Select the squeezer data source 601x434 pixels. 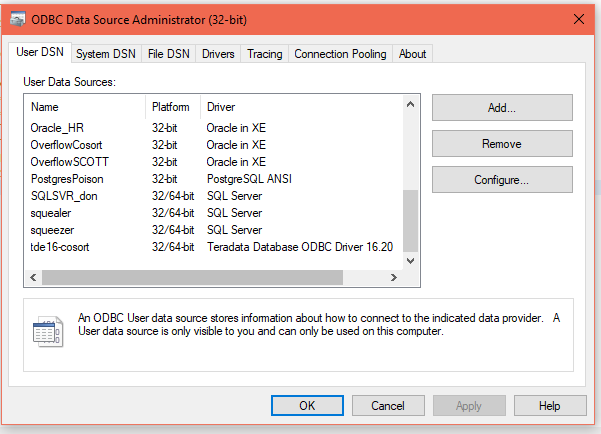point(52,230)
